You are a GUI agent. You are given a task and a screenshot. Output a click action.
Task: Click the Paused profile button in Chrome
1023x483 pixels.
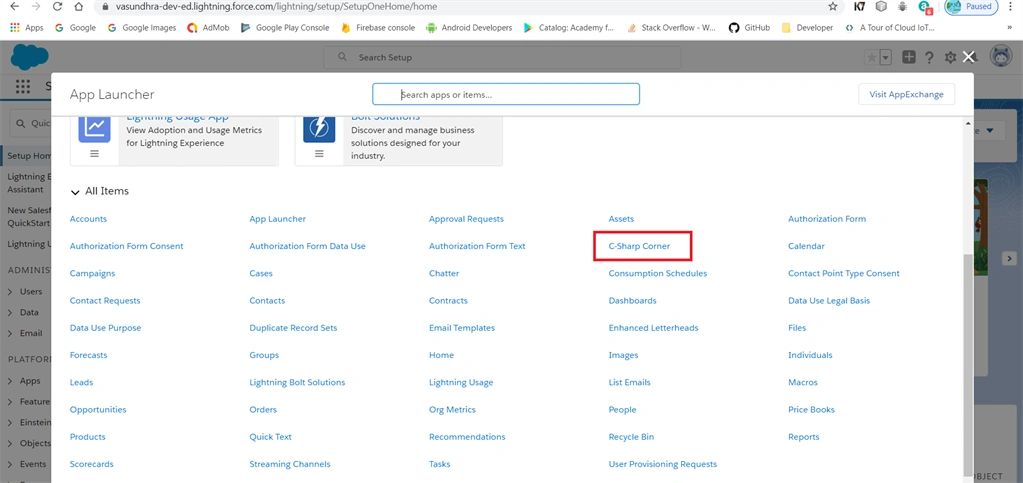(971, 7)
